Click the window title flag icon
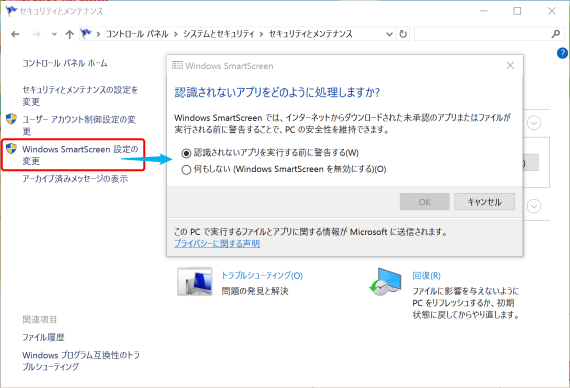 11,11
